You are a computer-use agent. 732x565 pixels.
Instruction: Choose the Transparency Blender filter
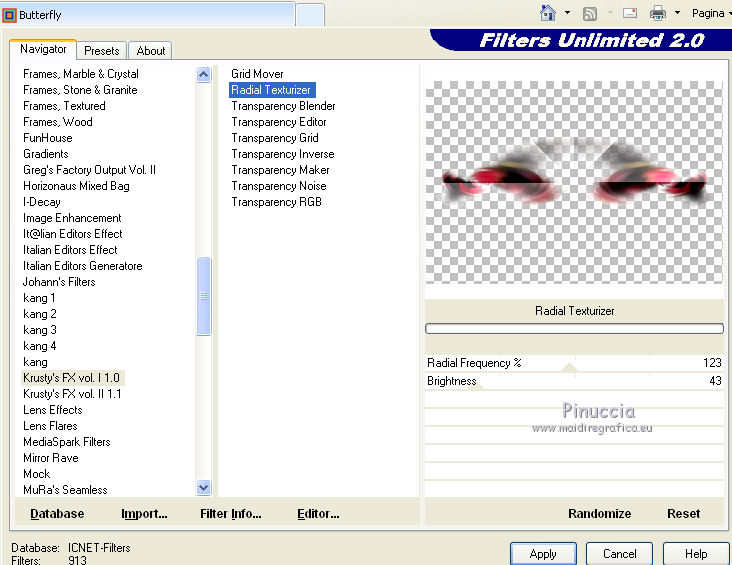click(x=283, y=106)
